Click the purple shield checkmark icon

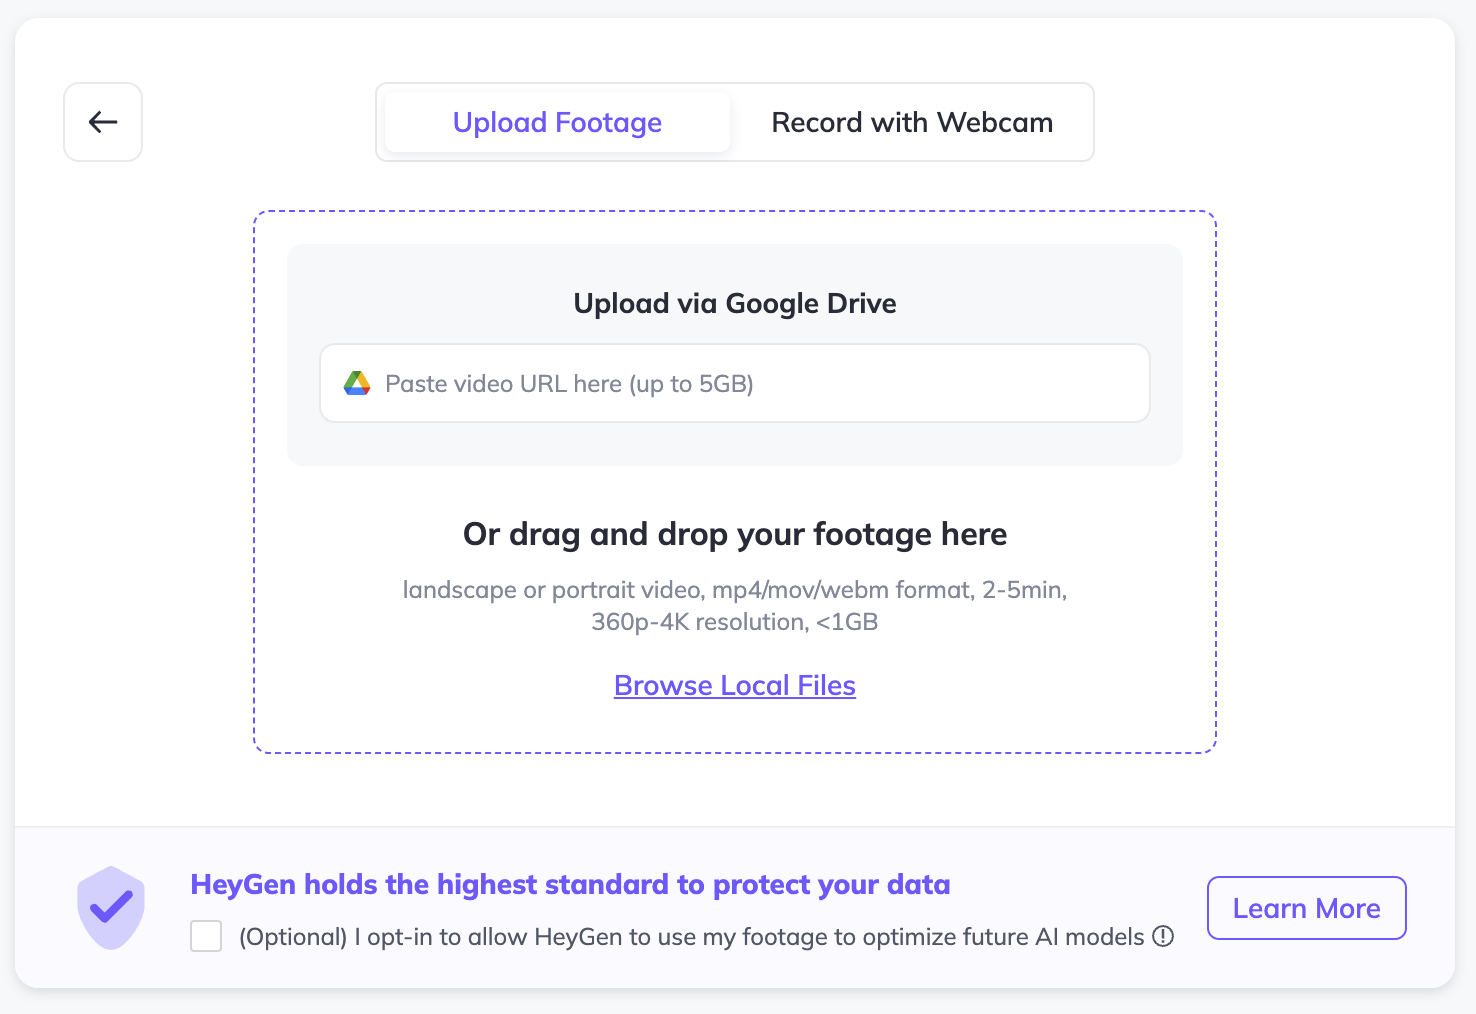(x=111, y=907)
